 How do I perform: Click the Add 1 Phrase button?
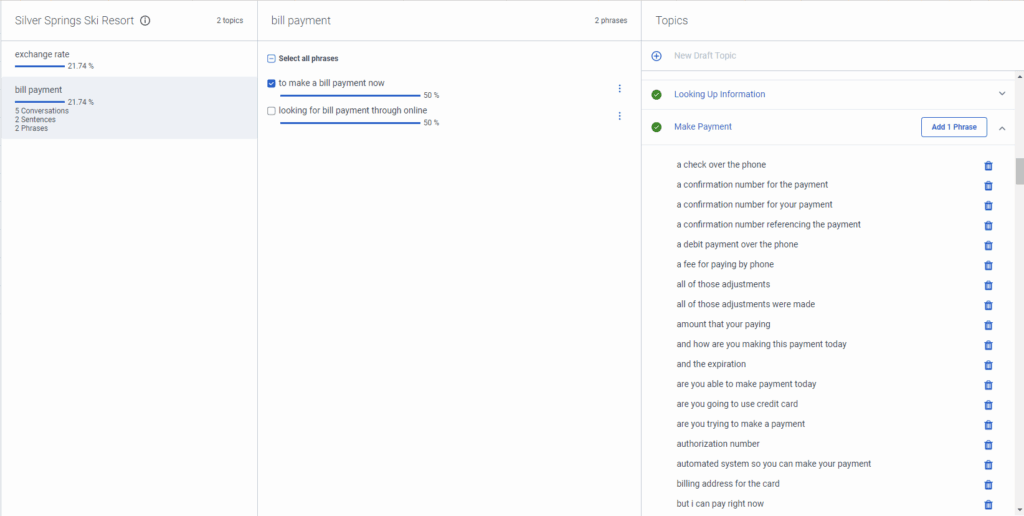(953, 127)
